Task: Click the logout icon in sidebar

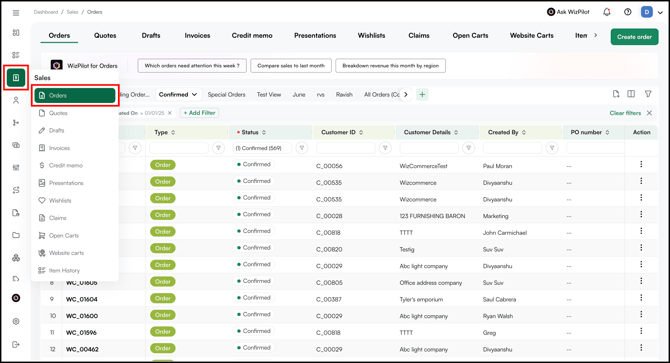Action: click(x=16, y=344)
